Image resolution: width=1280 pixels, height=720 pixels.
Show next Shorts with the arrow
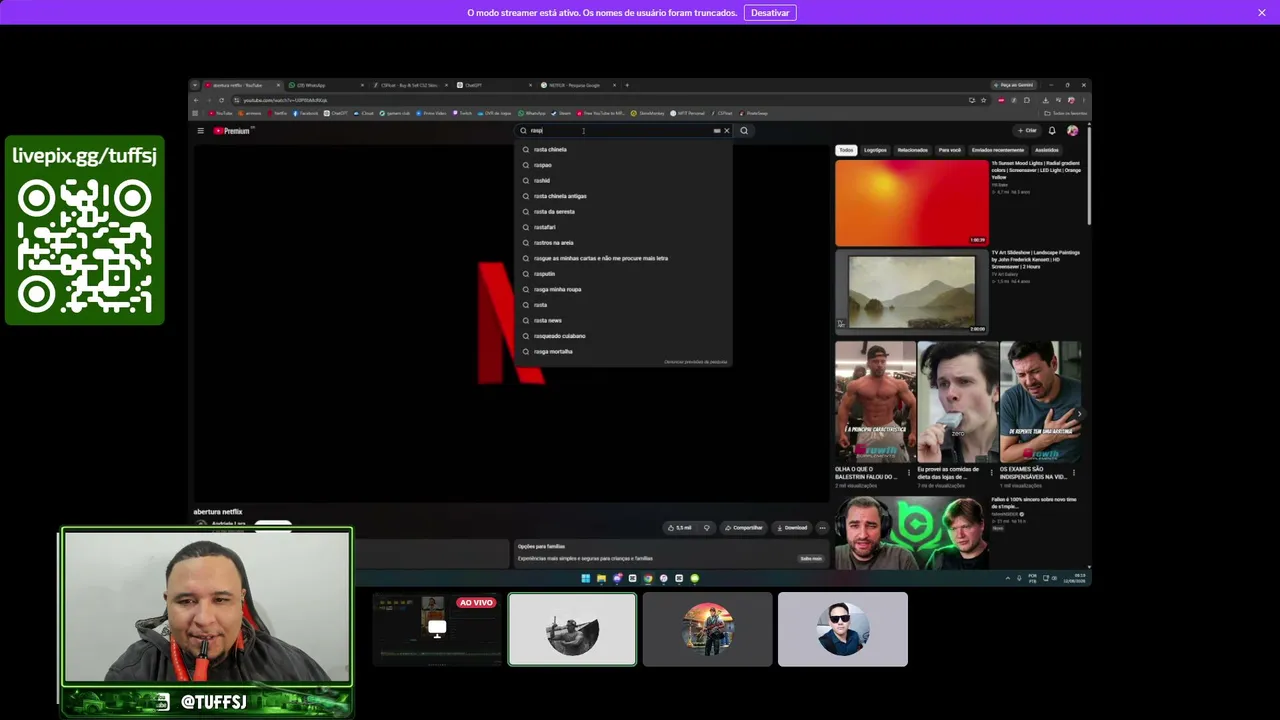click(1079, 413)
